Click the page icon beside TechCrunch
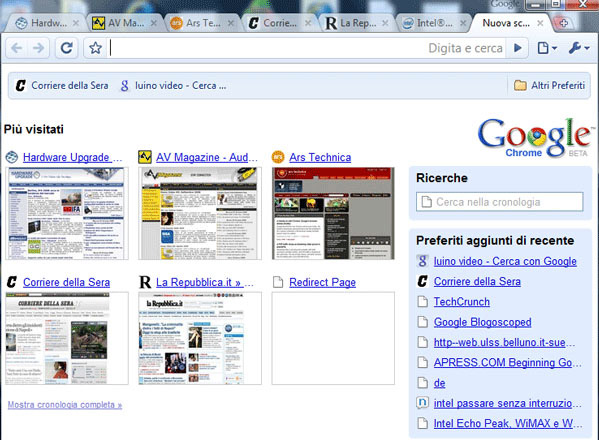 pyautogui.click(x=422, y=302)
